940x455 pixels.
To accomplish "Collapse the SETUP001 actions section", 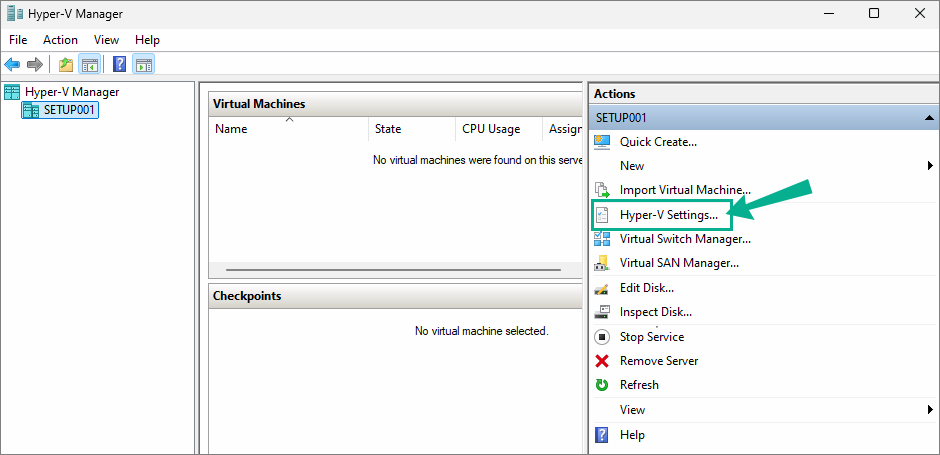I will (x=929, y=118).
